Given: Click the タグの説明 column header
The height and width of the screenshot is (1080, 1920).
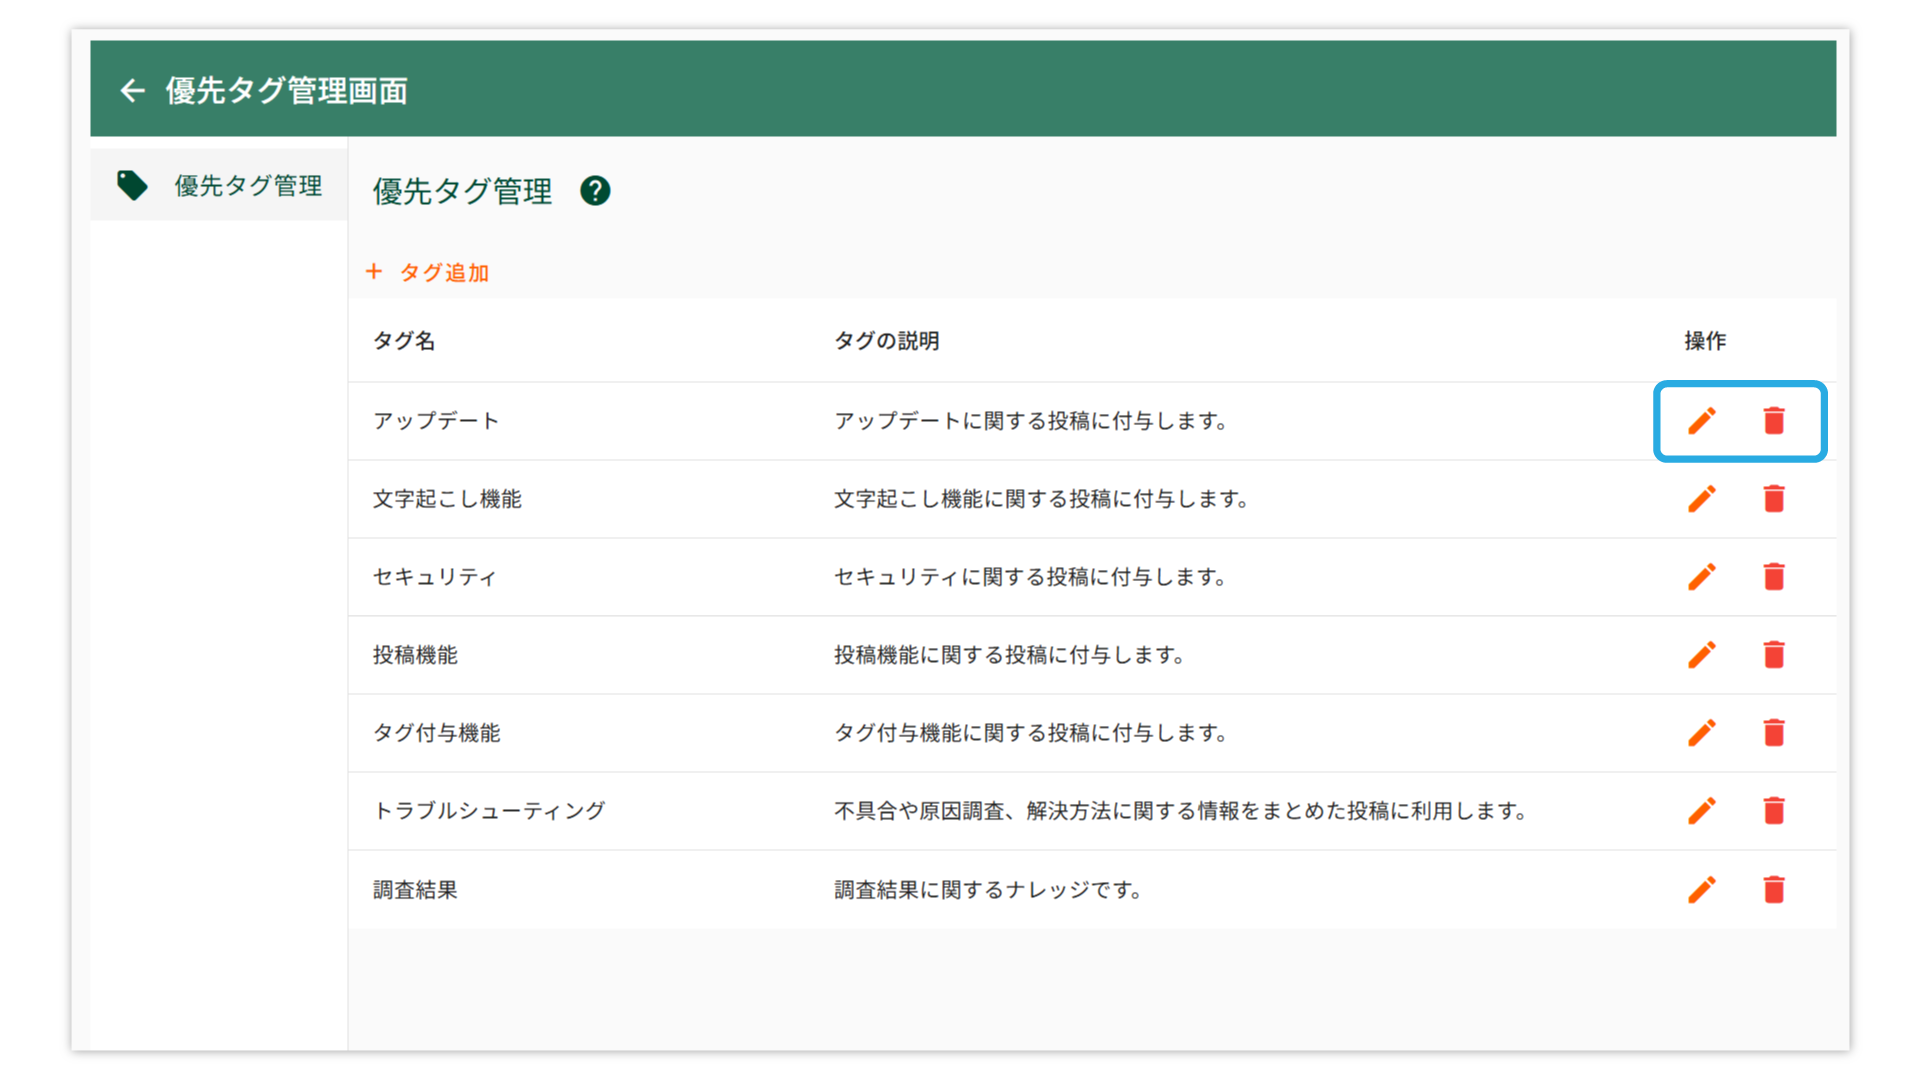Looking at the screenshot, I should pos(886,341).
